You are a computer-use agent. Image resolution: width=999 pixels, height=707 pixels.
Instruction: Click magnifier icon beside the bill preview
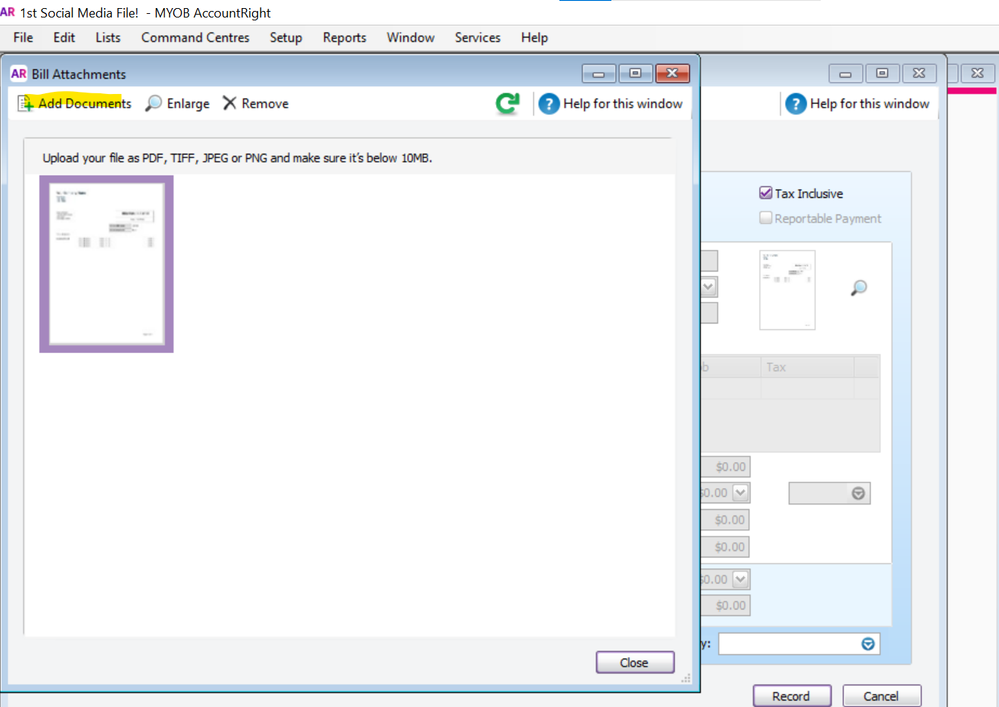(x=858, y=288)
